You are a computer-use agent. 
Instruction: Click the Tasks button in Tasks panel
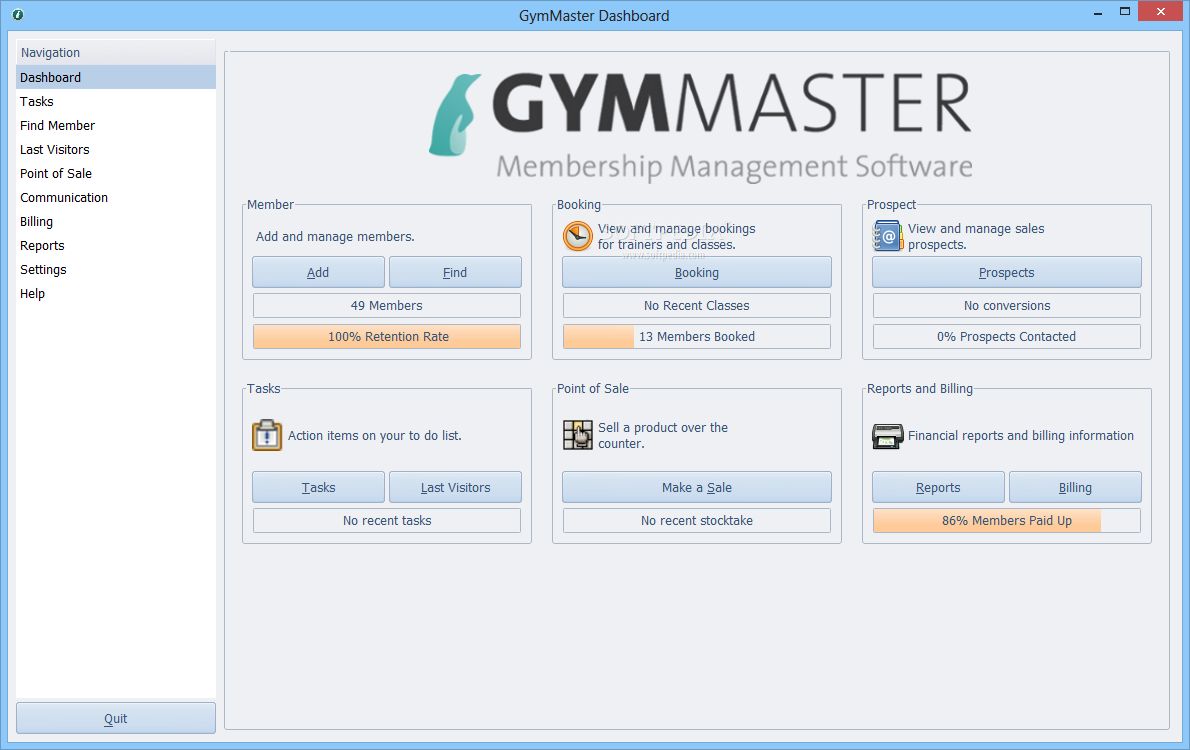pyautogui.click(x=318, y=487)
